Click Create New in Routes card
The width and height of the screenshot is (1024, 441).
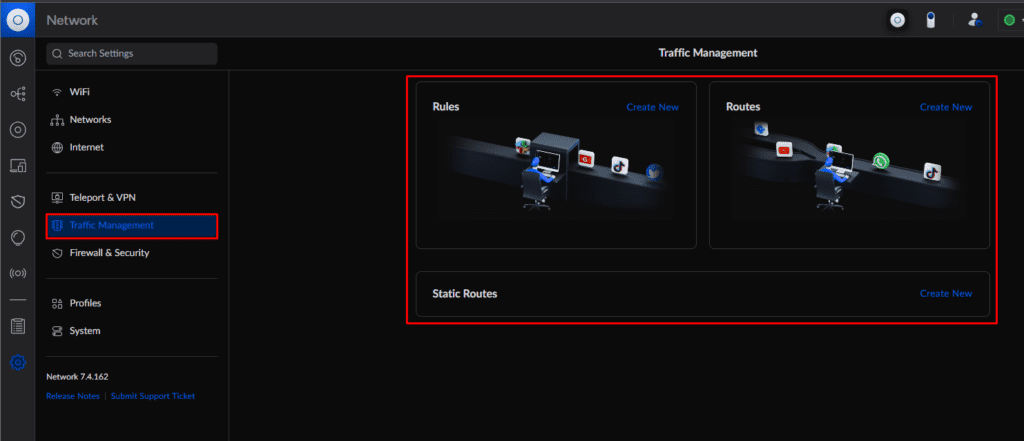click(x=946, y=107)
